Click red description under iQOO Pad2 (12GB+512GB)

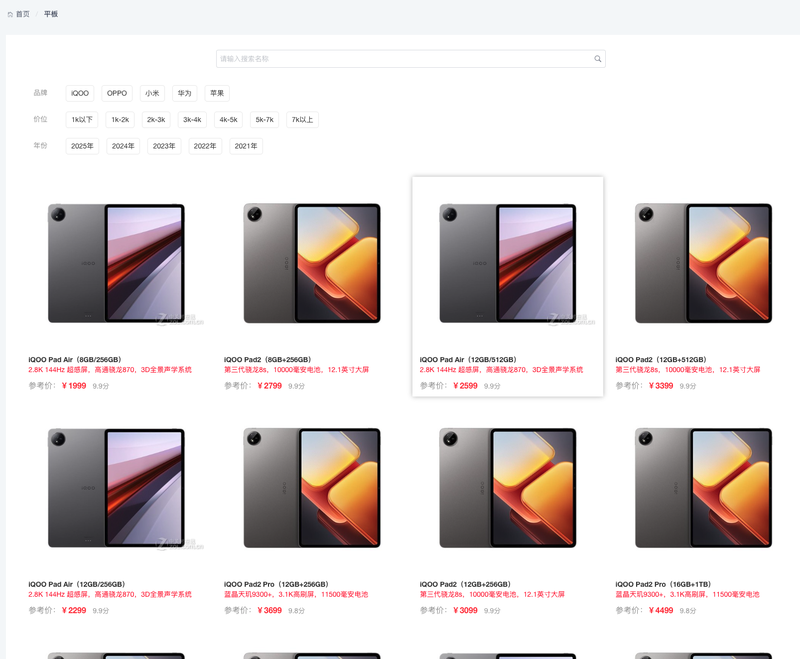pyautogui.click(x=688, y=370)
